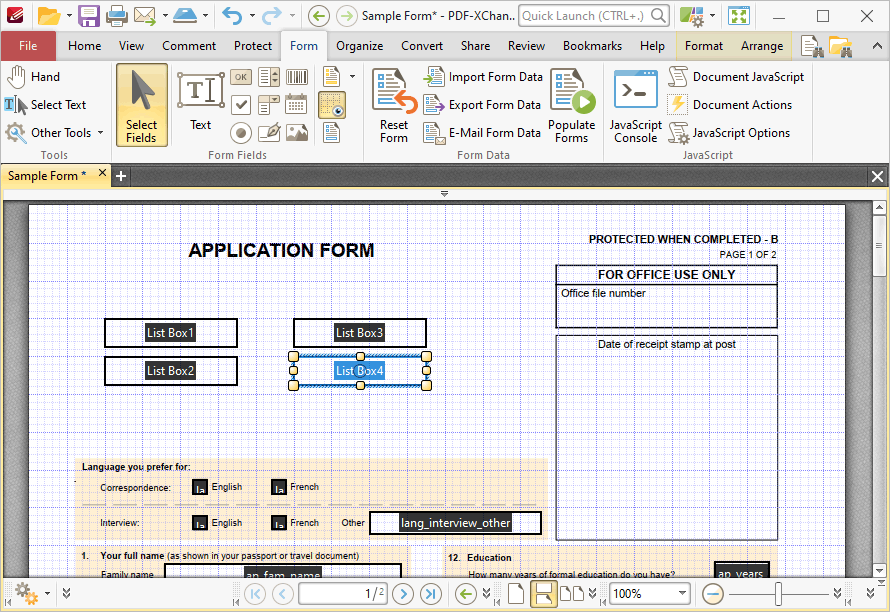Switch to the Arrange tab
Image resolution: width=890 pixels, height=612 pixels.
pyautogui.click(x=762, y=46)
